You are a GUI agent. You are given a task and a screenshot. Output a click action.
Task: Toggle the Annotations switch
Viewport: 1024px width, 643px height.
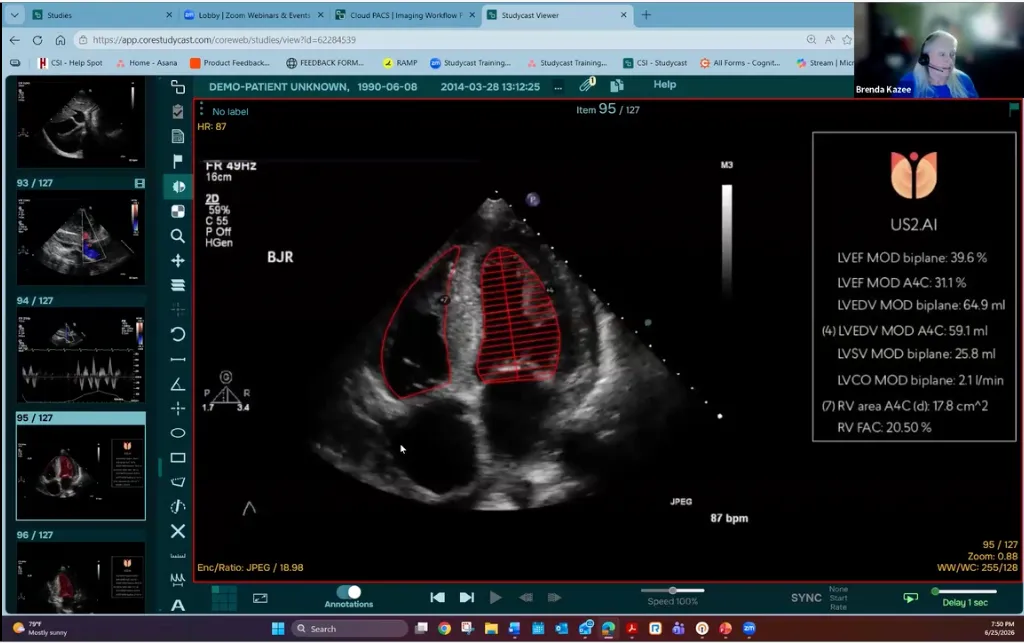349,591
